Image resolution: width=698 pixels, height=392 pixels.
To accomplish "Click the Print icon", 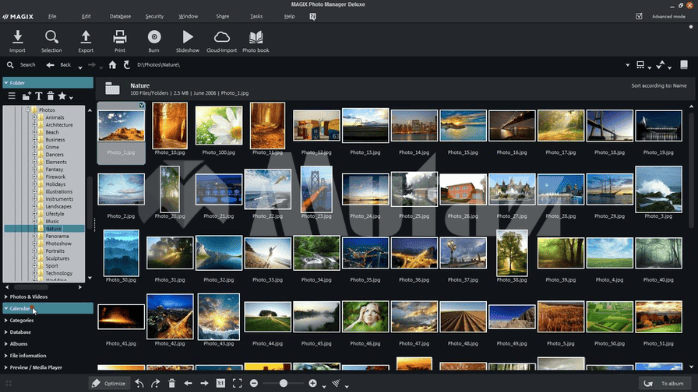I will click(x=120, y=37).
